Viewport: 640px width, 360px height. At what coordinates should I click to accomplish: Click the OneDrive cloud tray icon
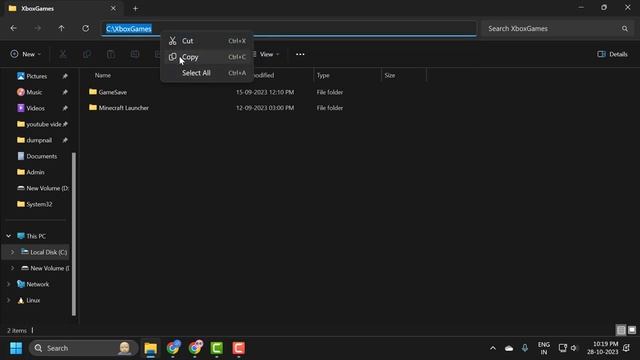509,348
